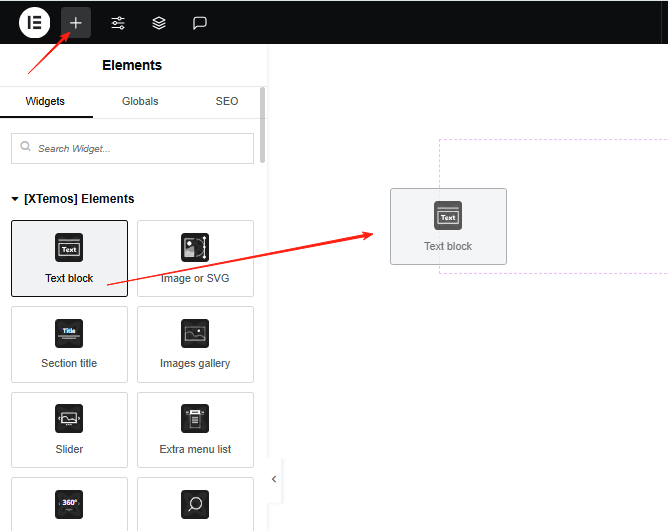Viewport: 668px width, 531px height.
Task: Select the search widget with magnifier icon
Action: pos(195,505)
